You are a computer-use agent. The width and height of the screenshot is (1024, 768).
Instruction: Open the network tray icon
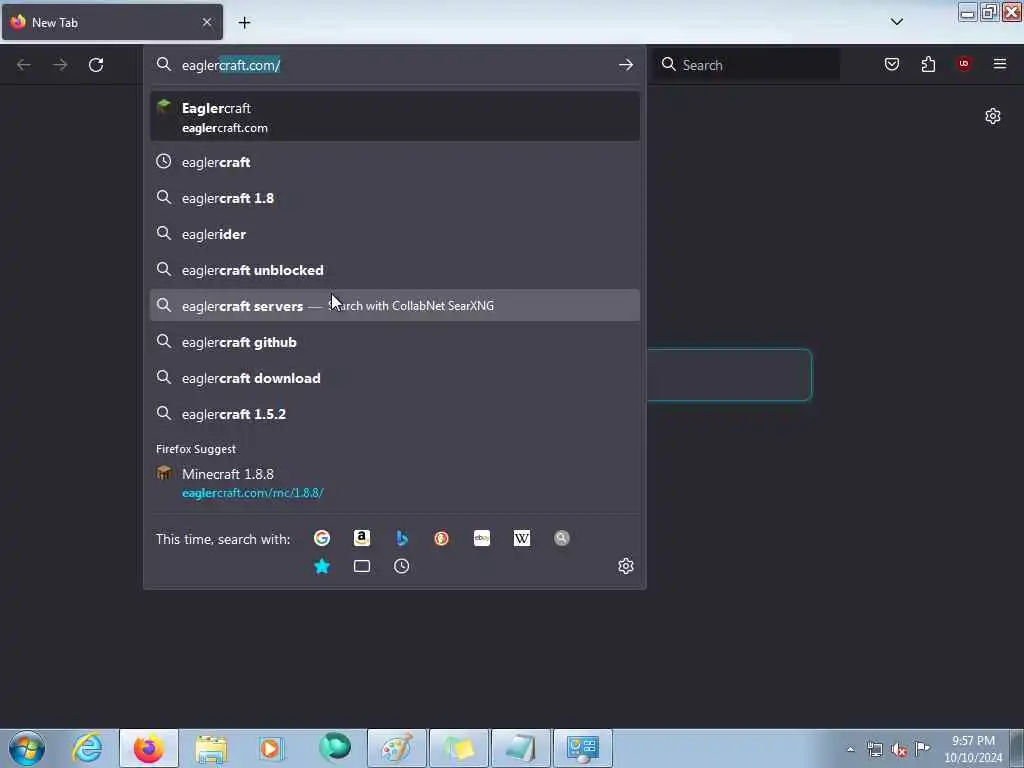point(874,749)
